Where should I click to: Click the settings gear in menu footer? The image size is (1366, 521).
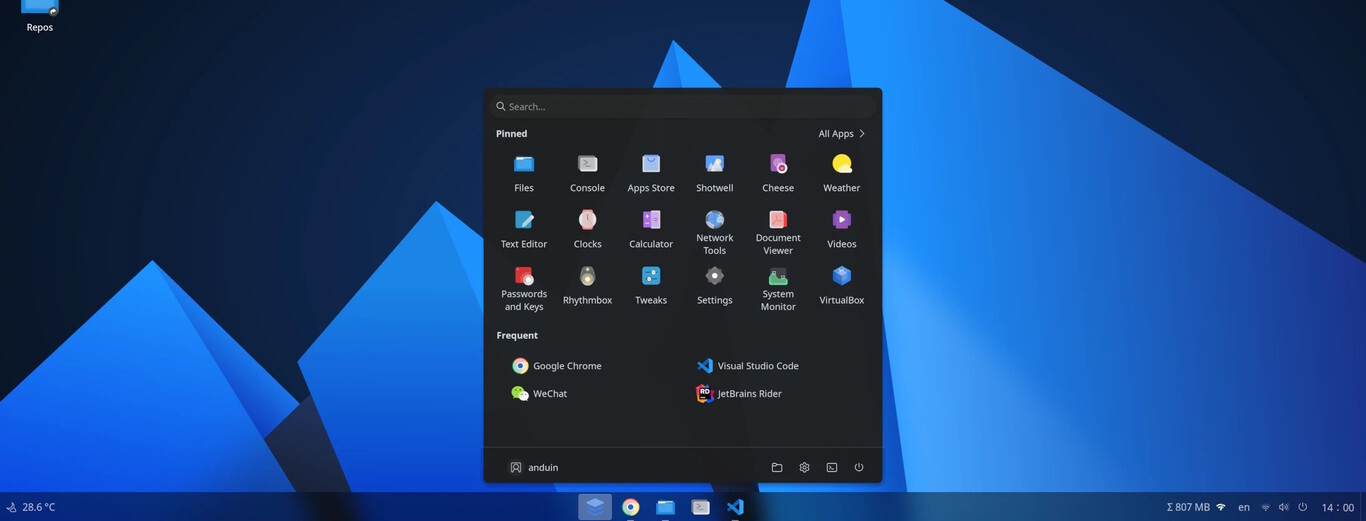804,467
